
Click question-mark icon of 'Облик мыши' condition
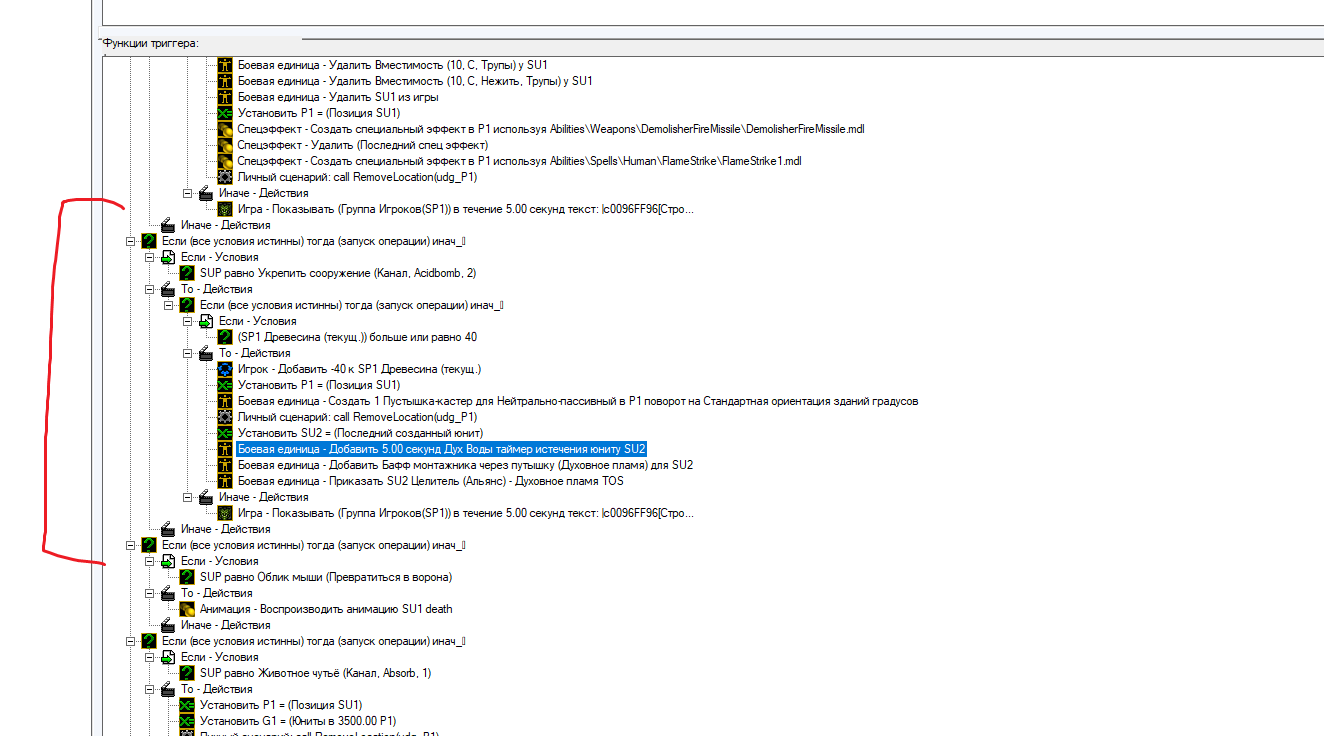point(187,577)
